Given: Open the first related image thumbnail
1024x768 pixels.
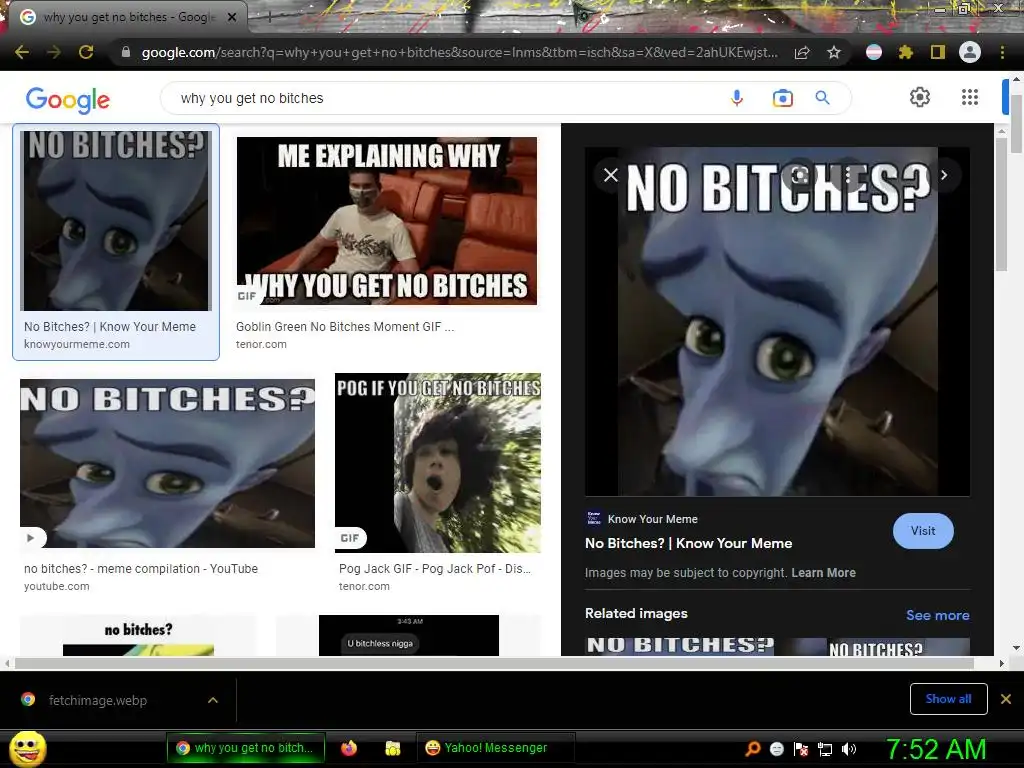Looking at the screenshot, I should 680,647.
